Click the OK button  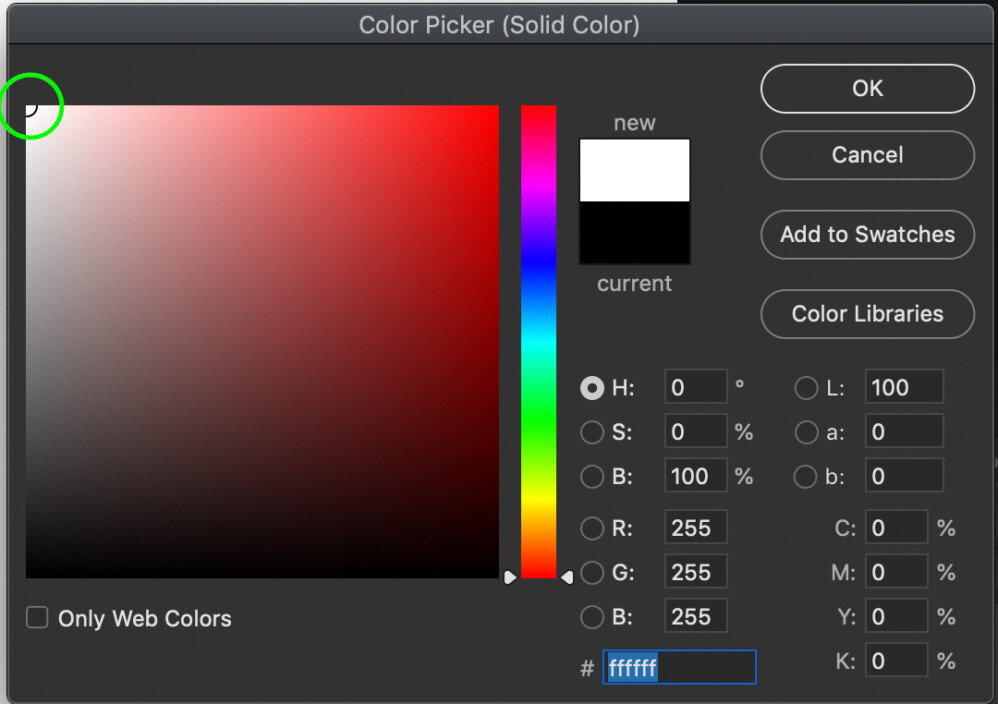tap(866, 88)
